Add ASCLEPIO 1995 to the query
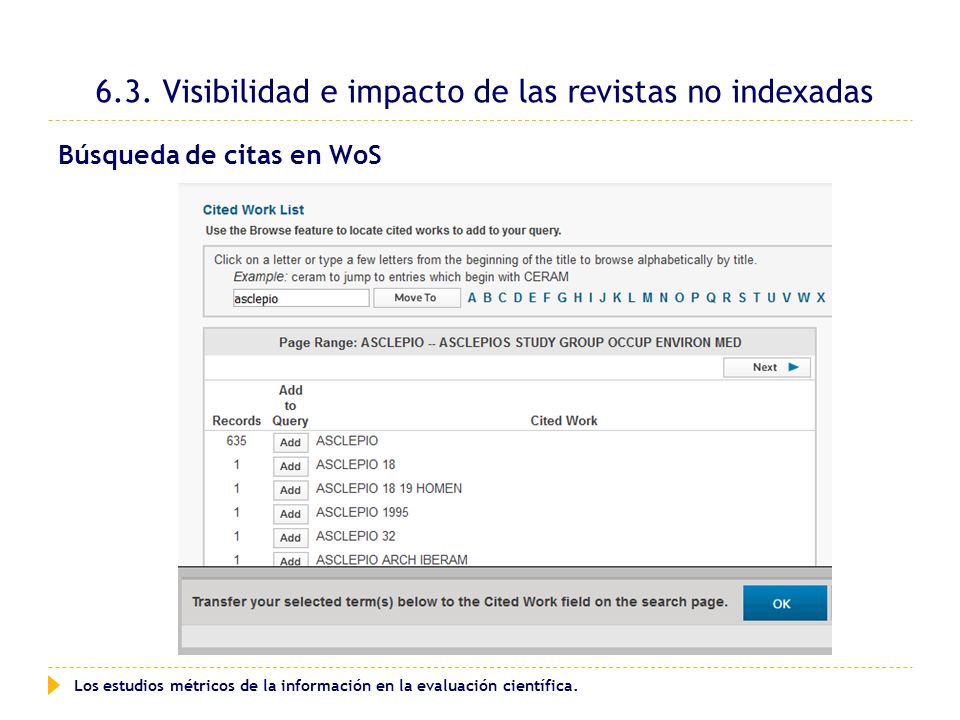 point(290,514)
